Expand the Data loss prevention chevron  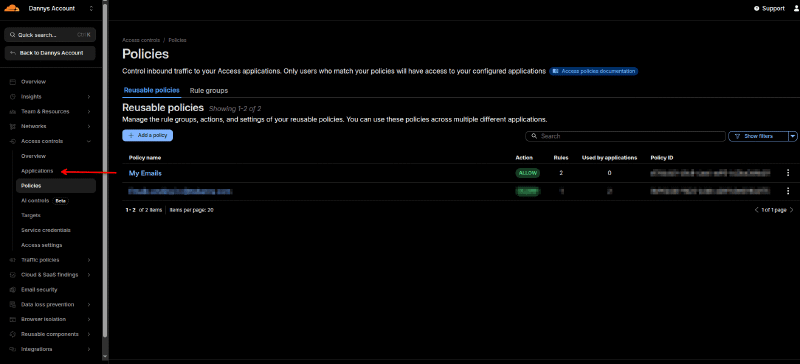pos(89,304)
